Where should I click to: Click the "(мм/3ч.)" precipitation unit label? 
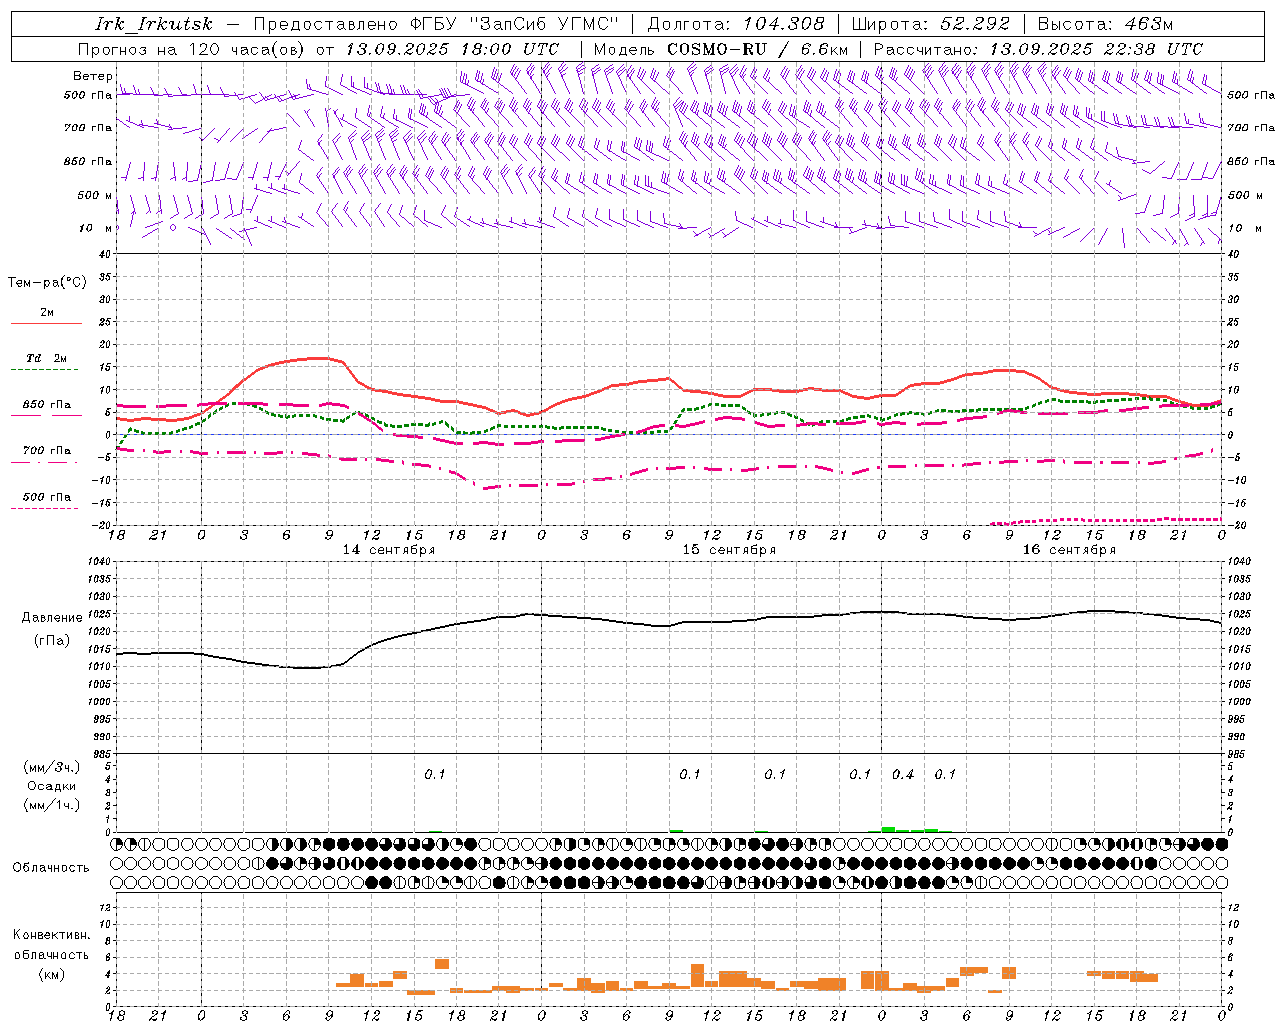52,767
